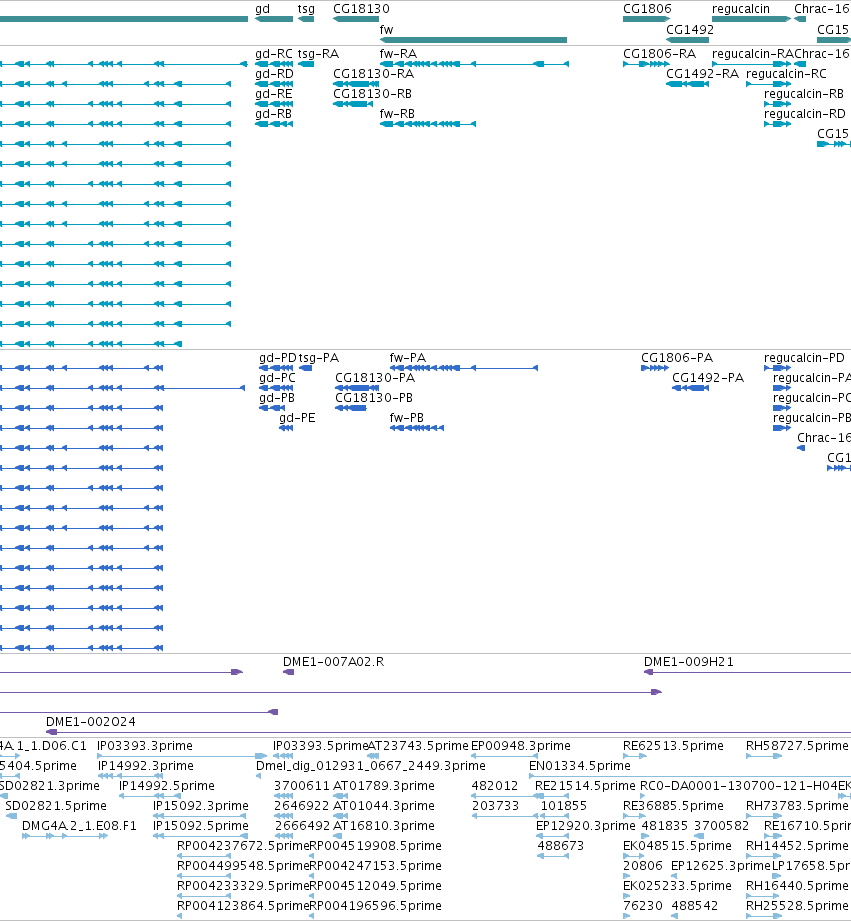851x921 pixels.
Task: Select the CG18130-PA protein label
Action: click(375, 378)
